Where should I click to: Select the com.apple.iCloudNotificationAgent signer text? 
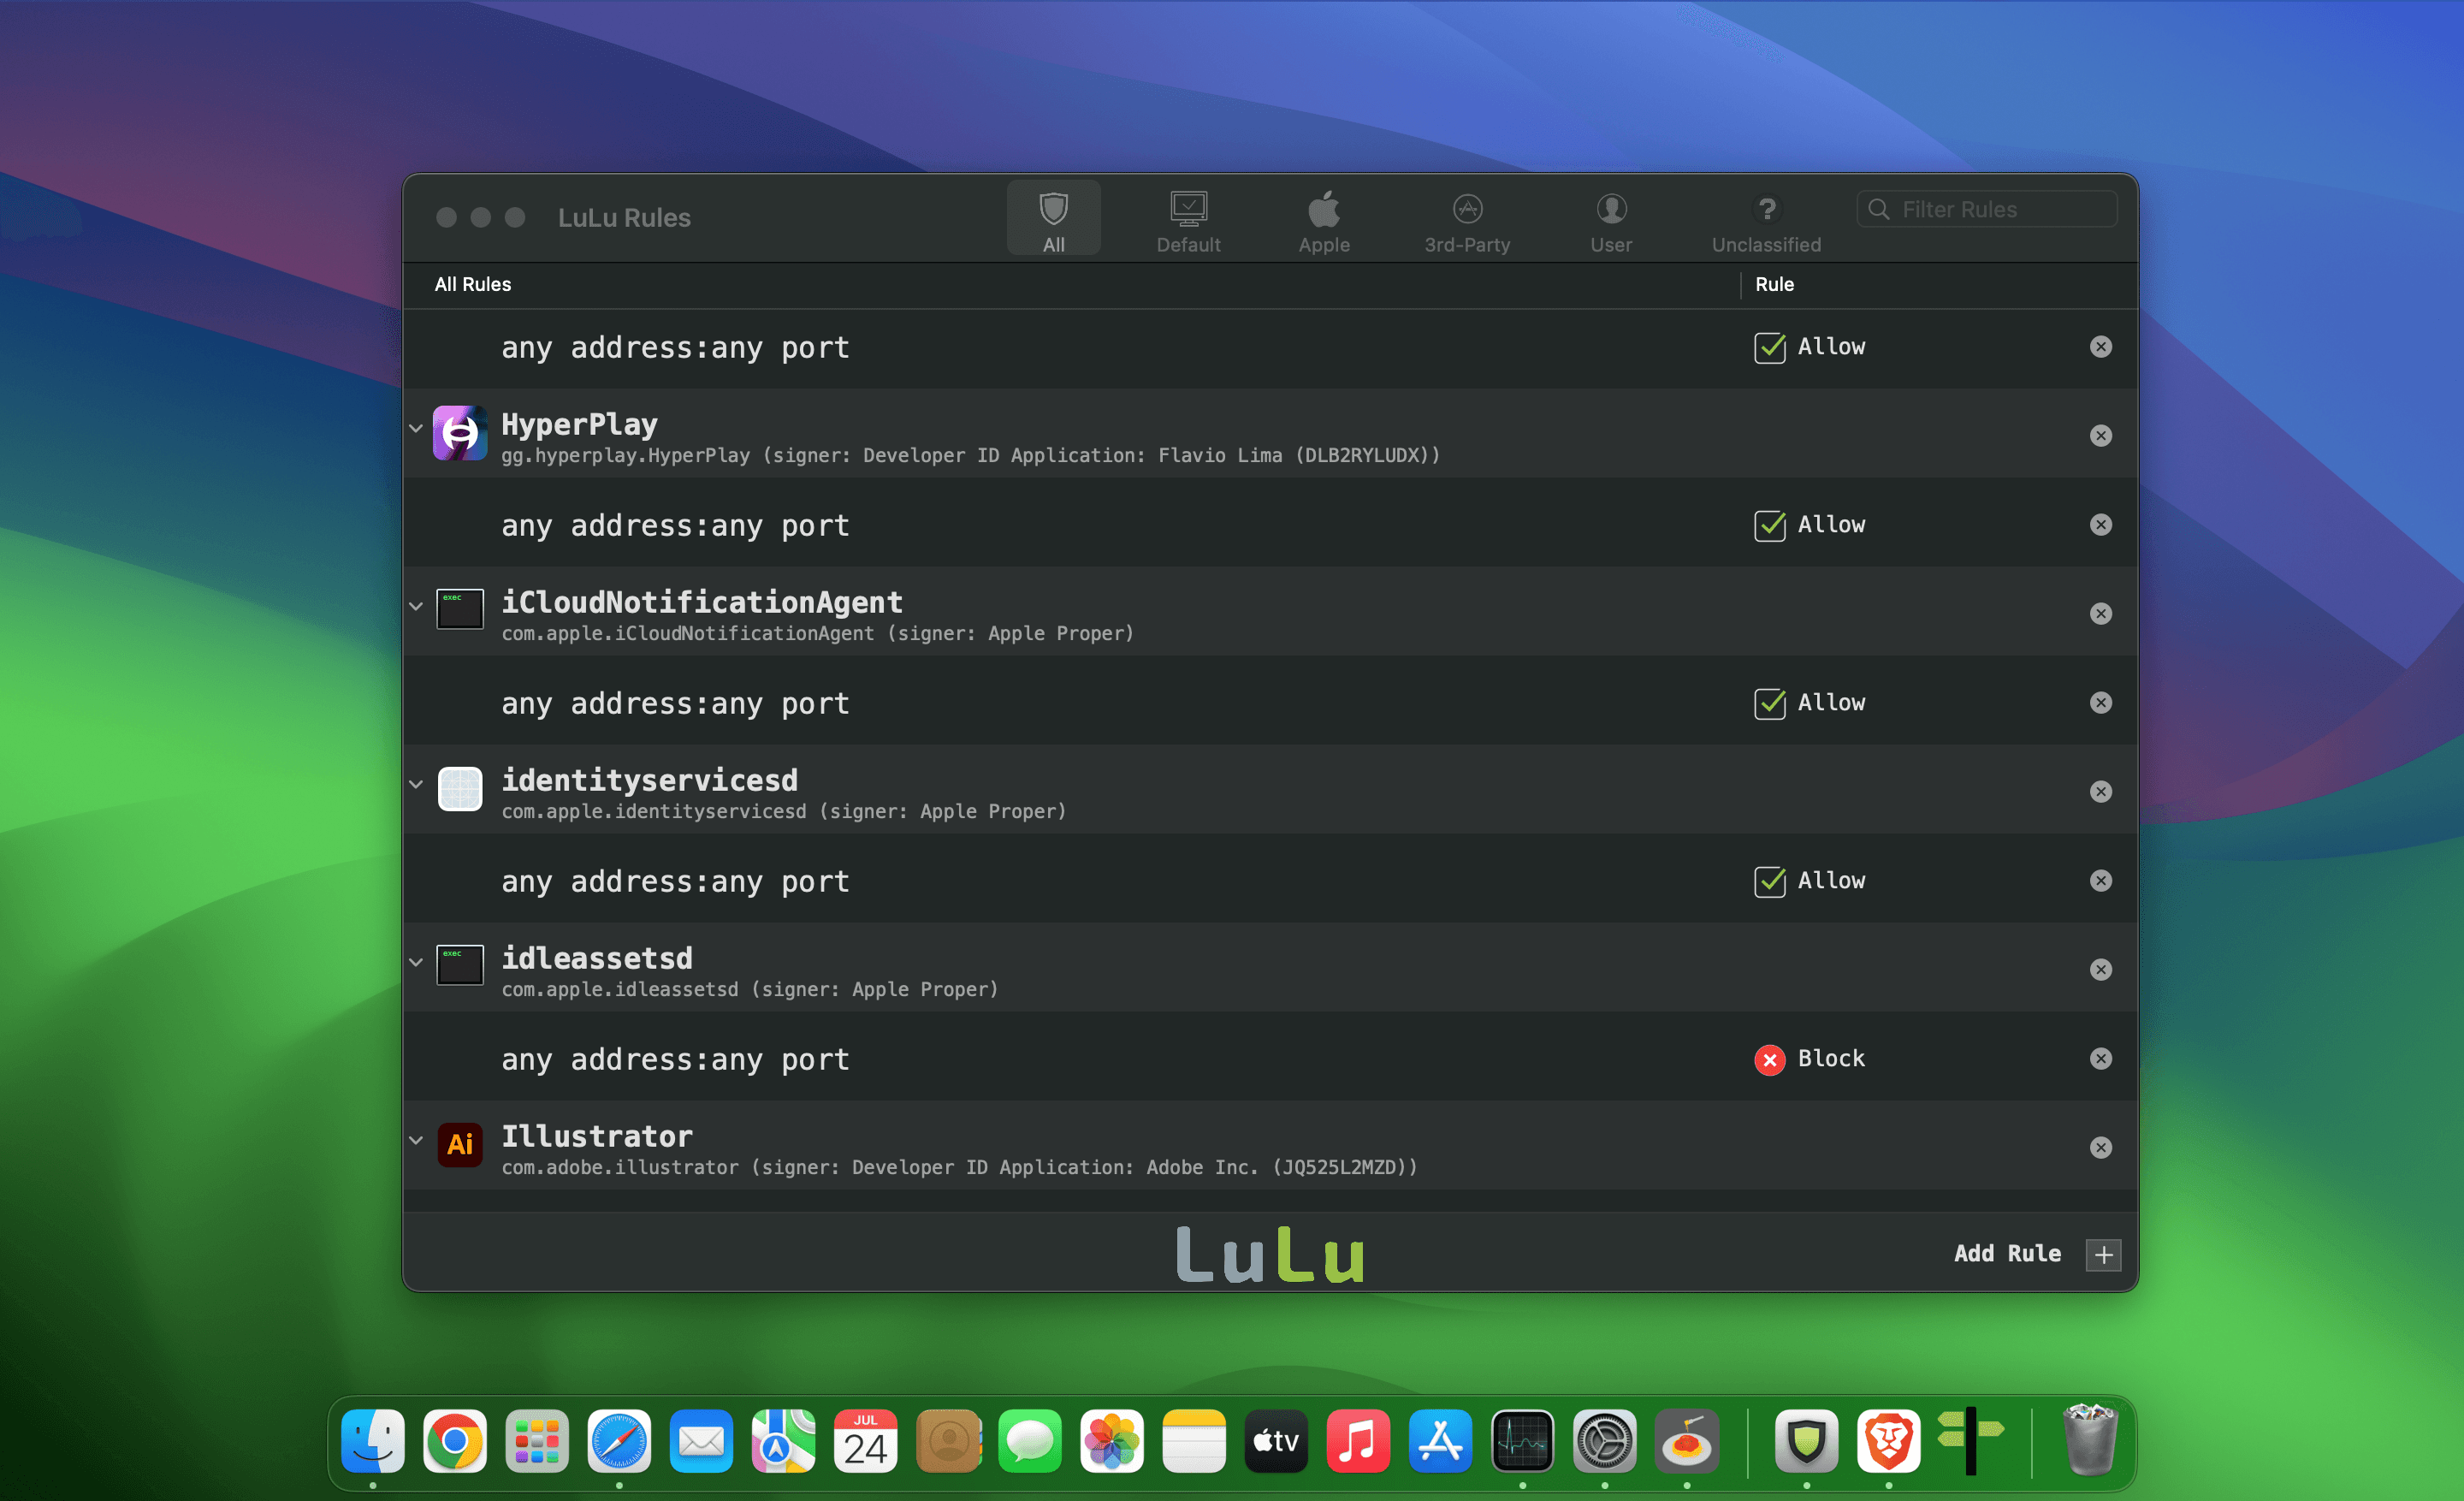pyautogui.click(x=817, y=633)
